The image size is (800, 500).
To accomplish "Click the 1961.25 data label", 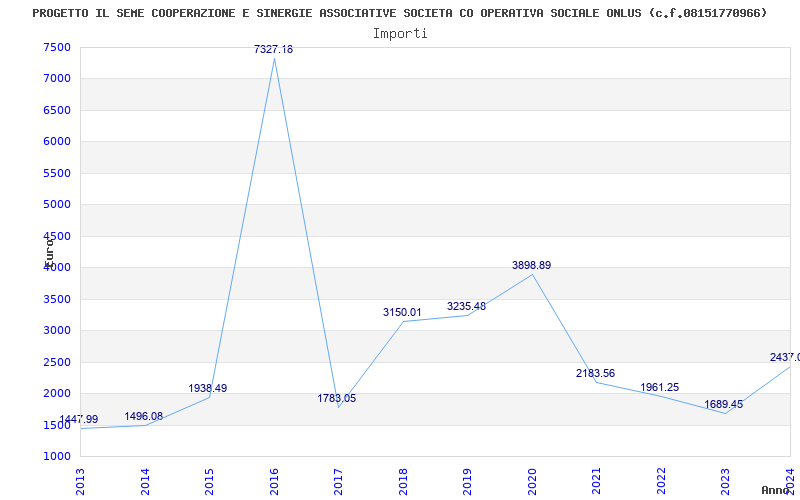I will (660, 387).
